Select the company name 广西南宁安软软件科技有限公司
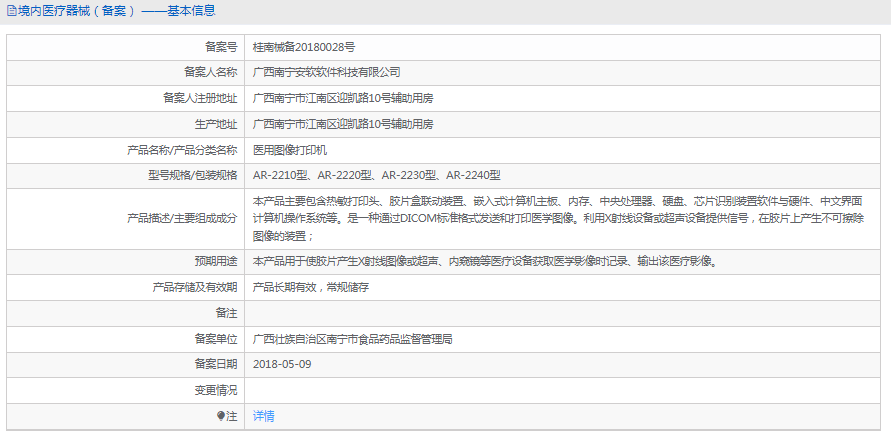The image size is (891, 439). click(x=327, y=72)
